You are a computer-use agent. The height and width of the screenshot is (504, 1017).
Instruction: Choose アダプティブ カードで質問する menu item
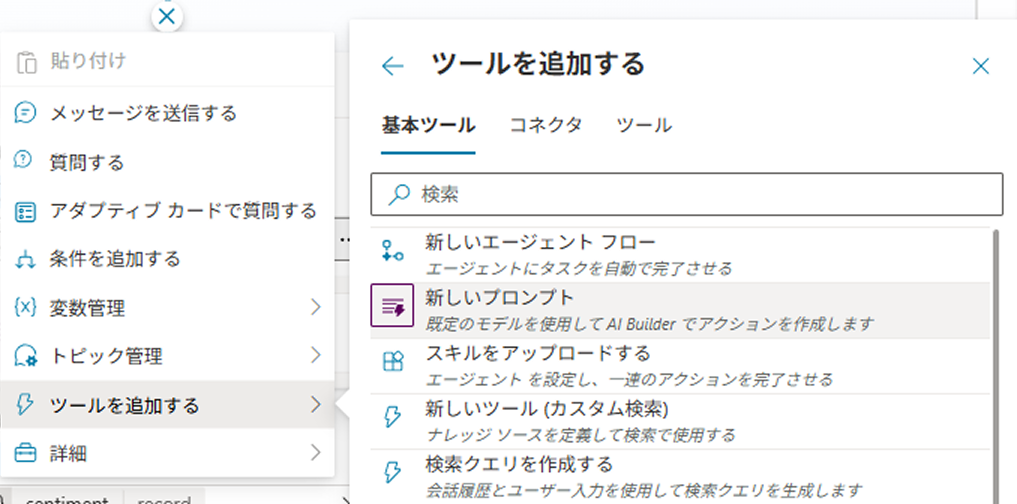click(182, 210)
